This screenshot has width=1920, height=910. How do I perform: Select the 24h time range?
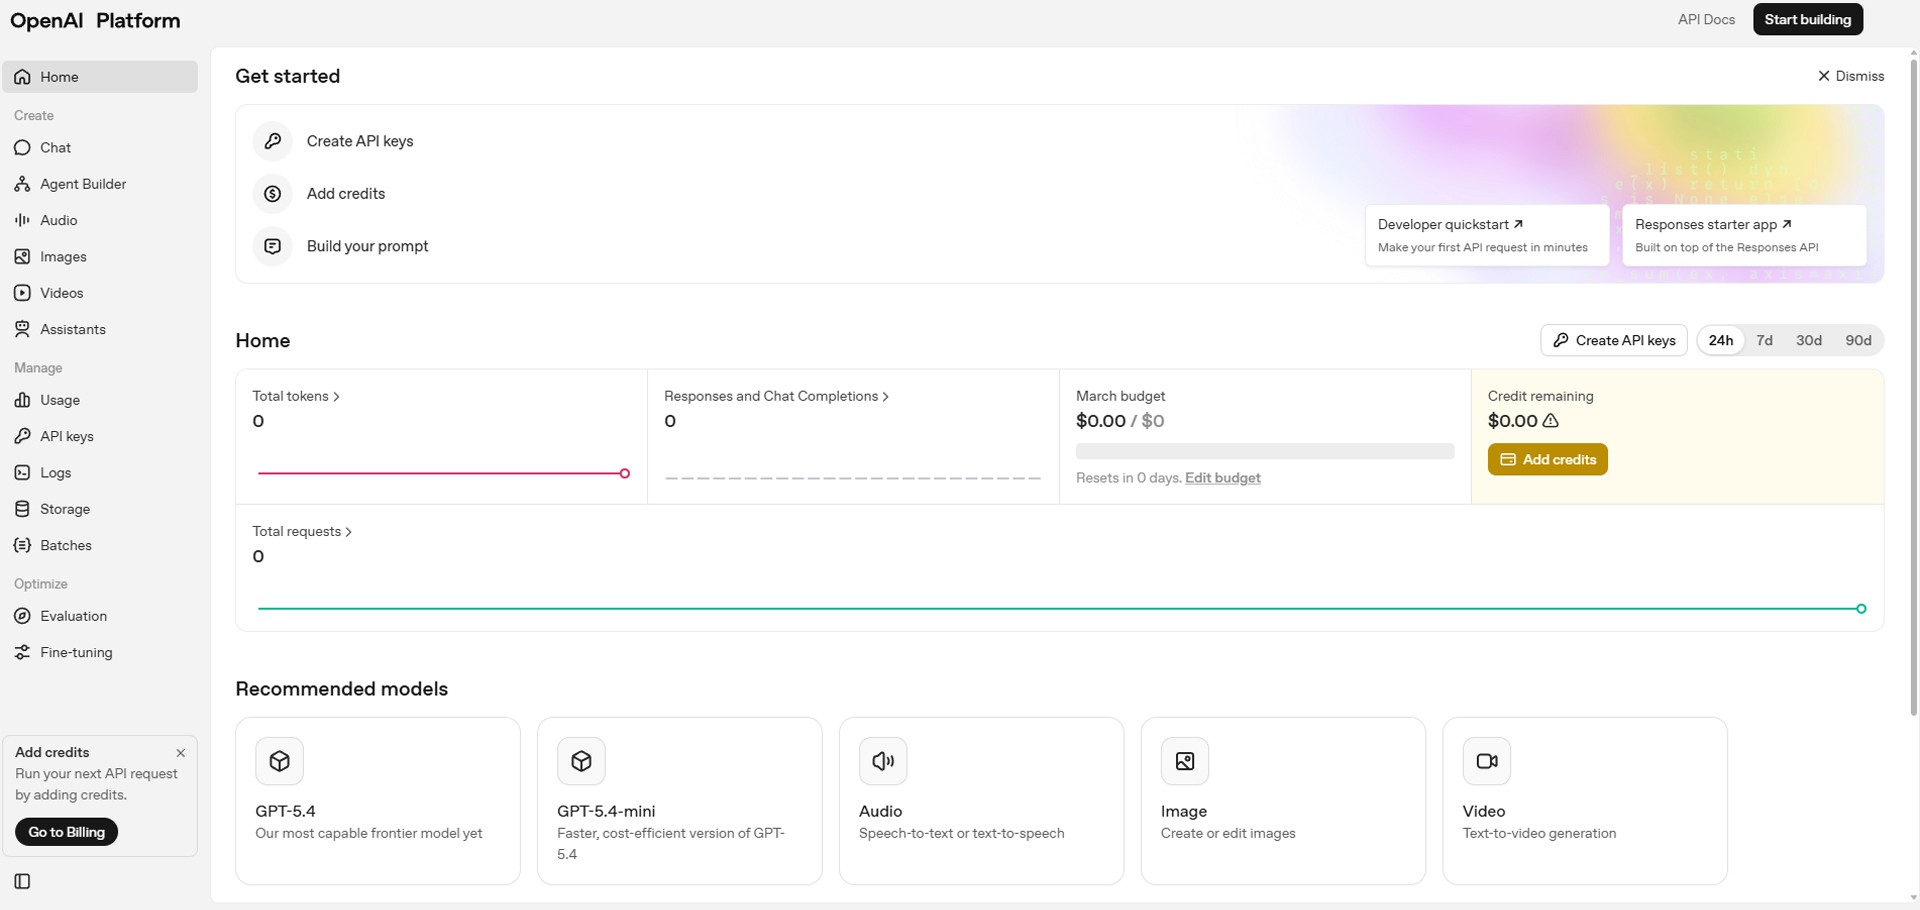[x=1721, y=340]
